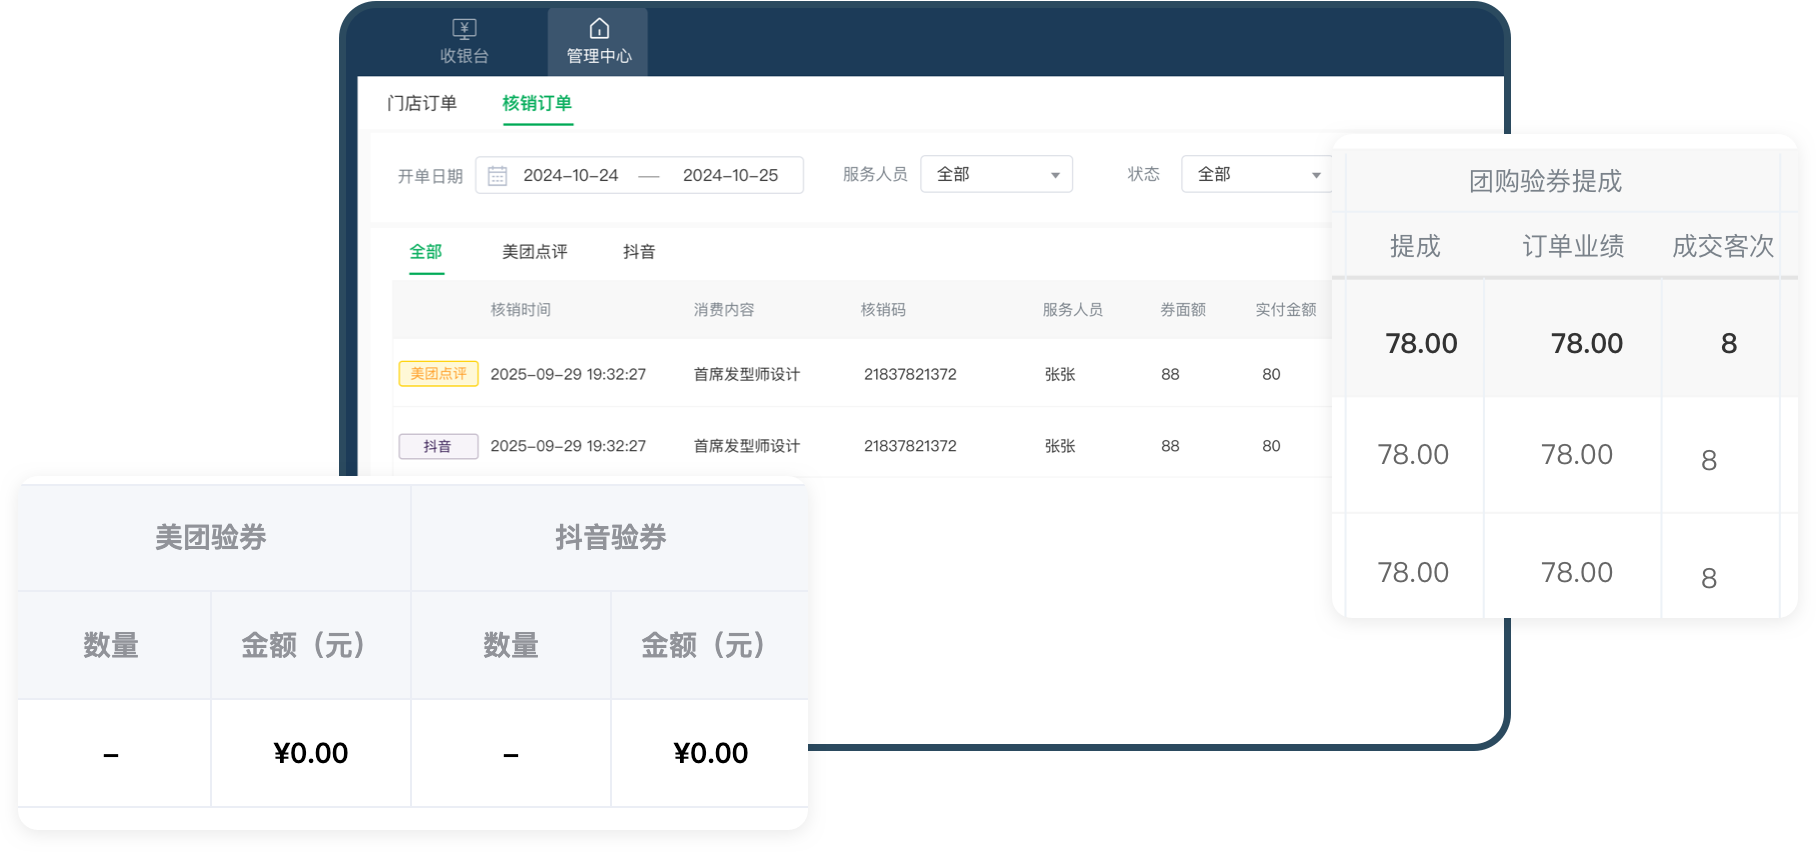Click the 抖音 tag in second row
1816x852 pixels.
tap(439, 446)
